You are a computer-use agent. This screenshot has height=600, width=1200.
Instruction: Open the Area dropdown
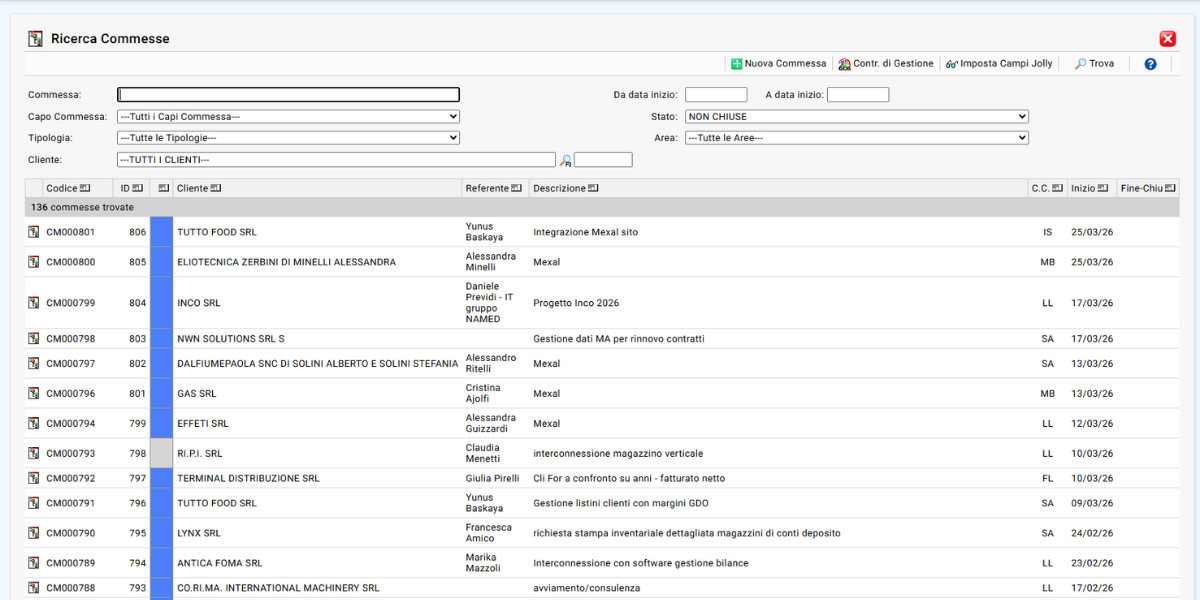coord(856,138)
